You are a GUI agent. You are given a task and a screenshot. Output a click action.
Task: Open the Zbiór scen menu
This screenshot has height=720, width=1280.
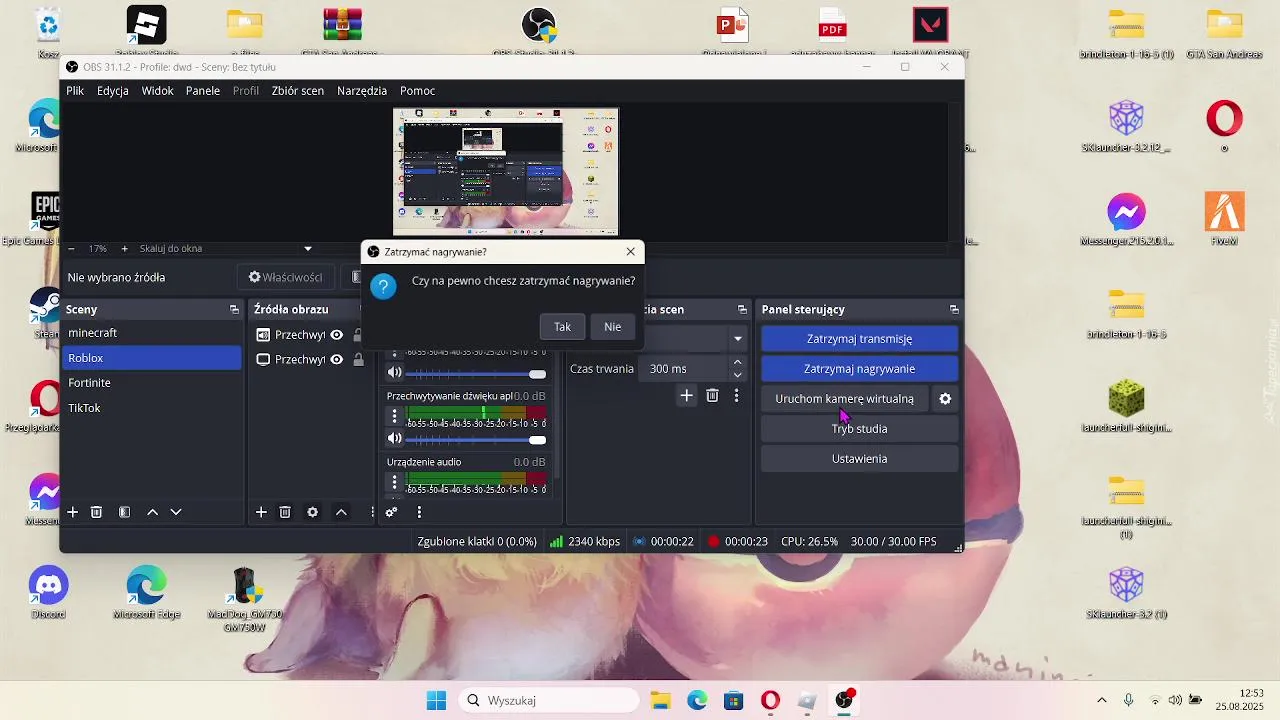(x=298, y=91)
